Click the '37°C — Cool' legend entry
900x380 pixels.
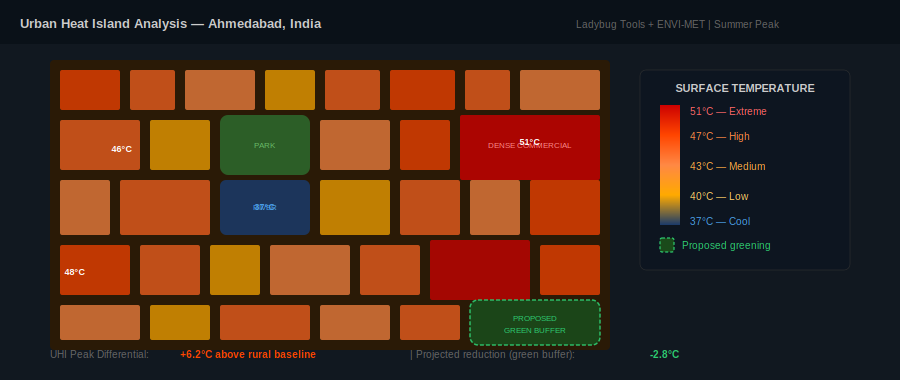[x=720, y=222]
